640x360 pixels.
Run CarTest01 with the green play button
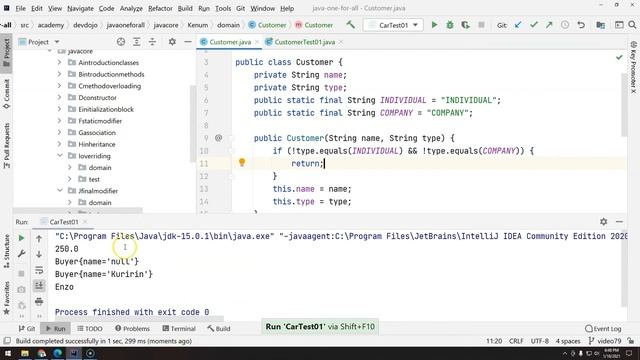434,25
